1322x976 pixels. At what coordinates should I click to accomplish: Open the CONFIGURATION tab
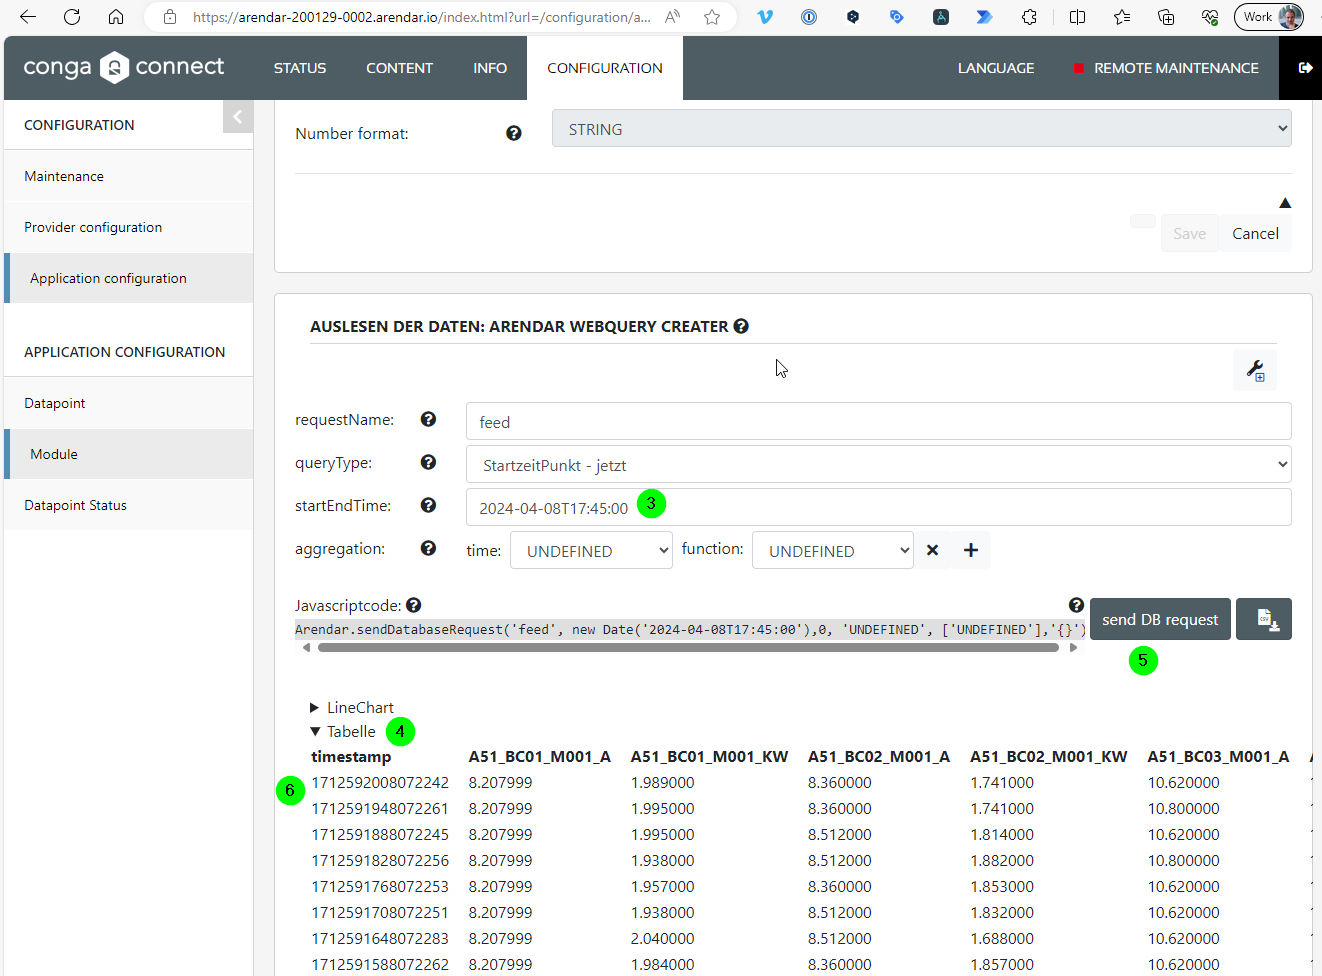[x=605, y=68]
